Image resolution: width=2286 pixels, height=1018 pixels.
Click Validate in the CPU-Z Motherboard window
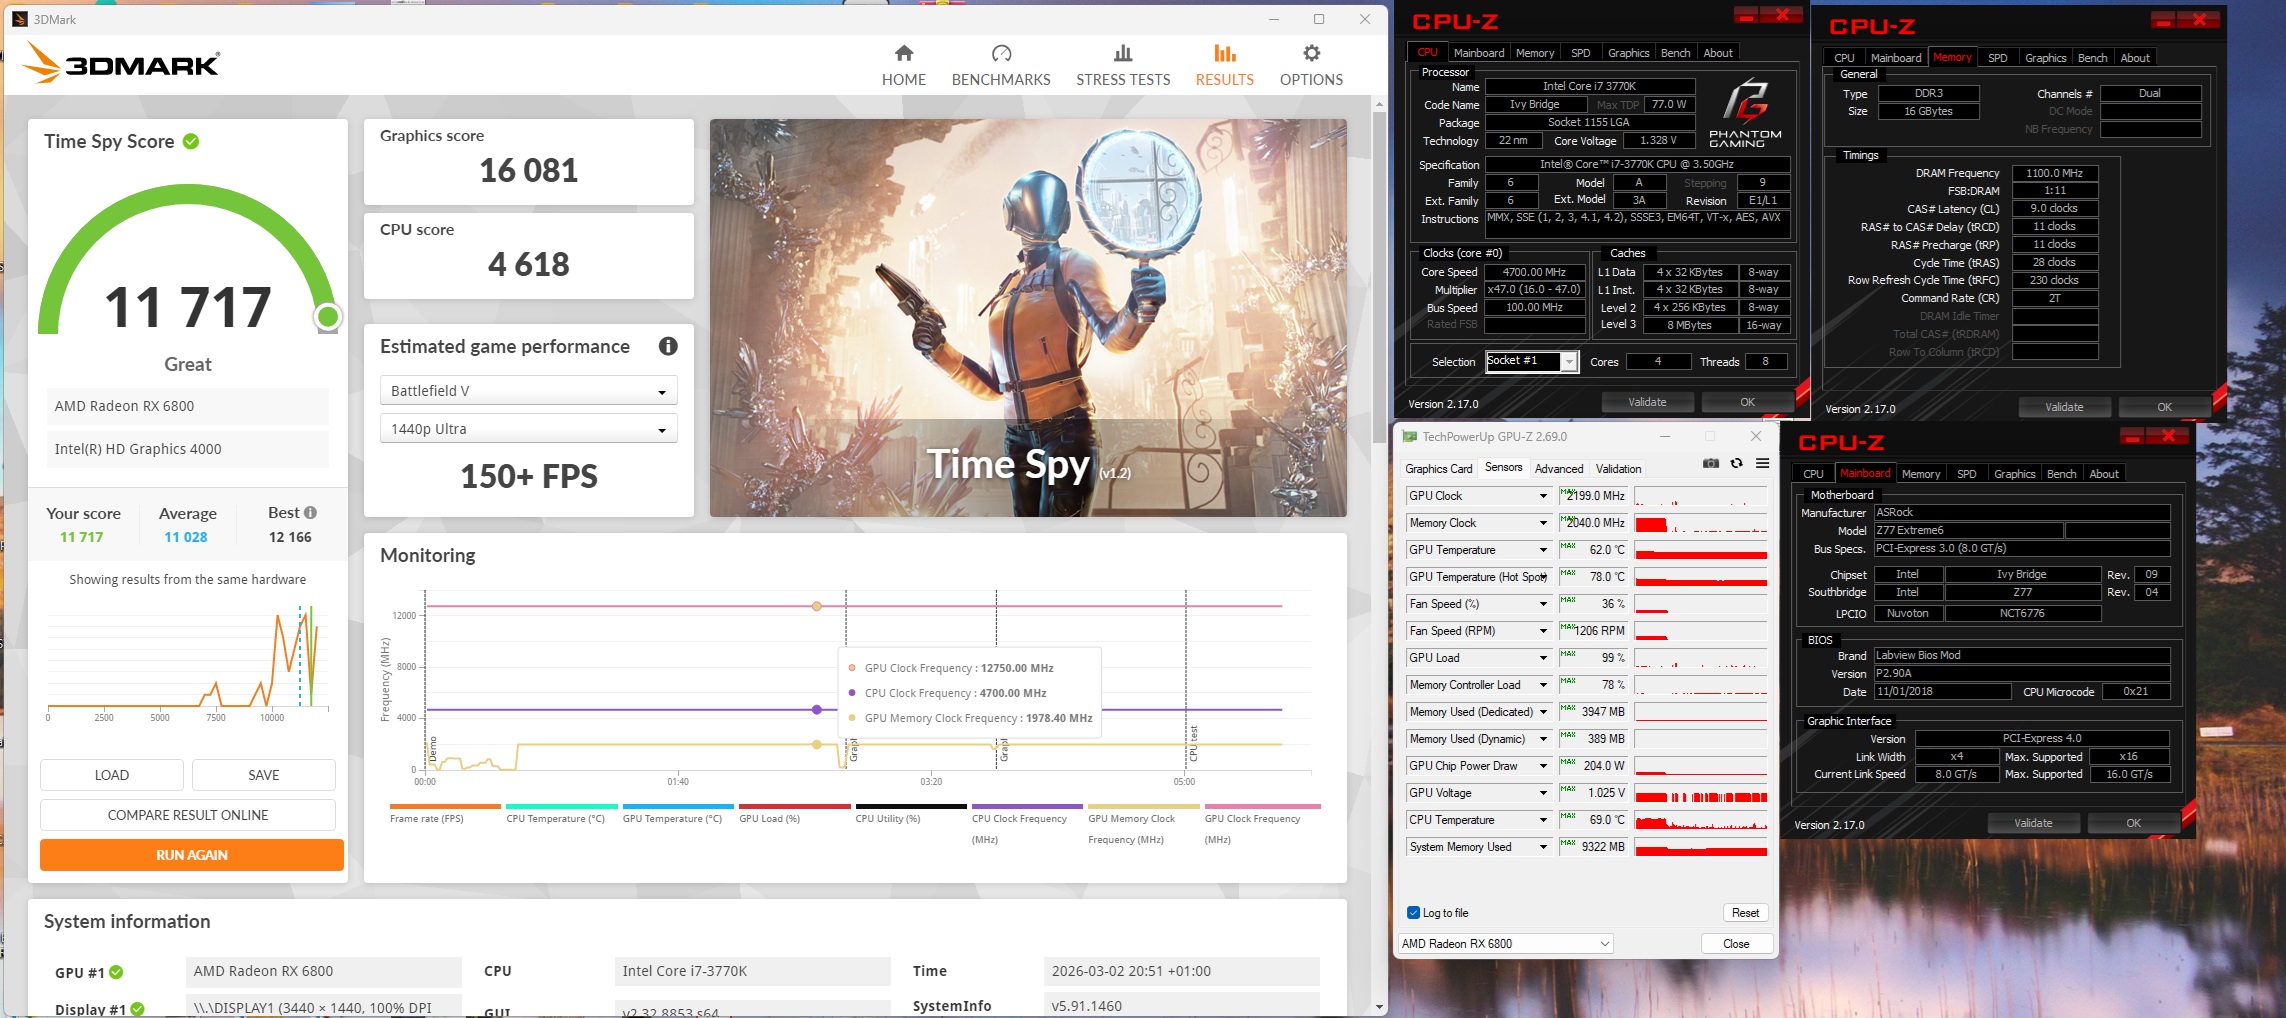pos(2033,823)
